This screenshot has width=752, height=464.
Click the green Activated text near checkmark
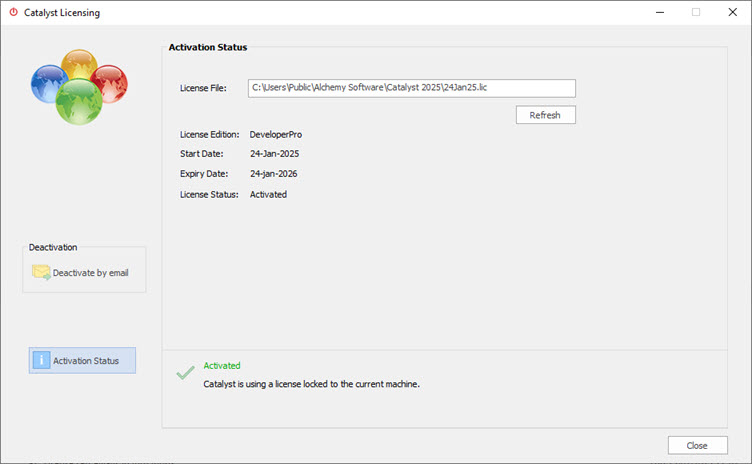pos(222,366)
